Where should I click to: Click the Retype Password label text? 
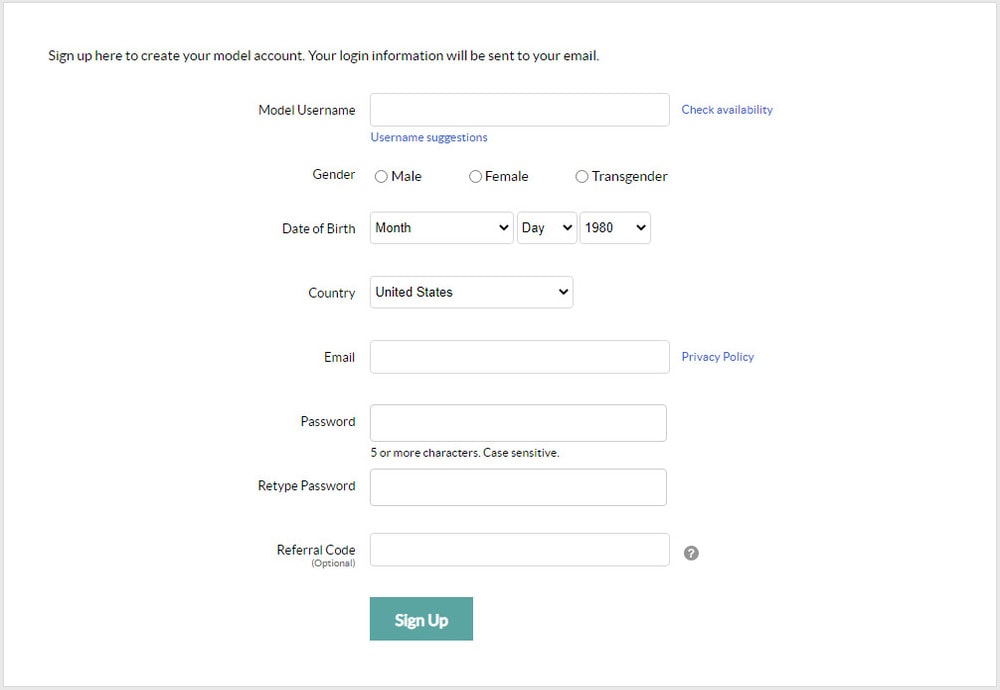click(306, 486)
